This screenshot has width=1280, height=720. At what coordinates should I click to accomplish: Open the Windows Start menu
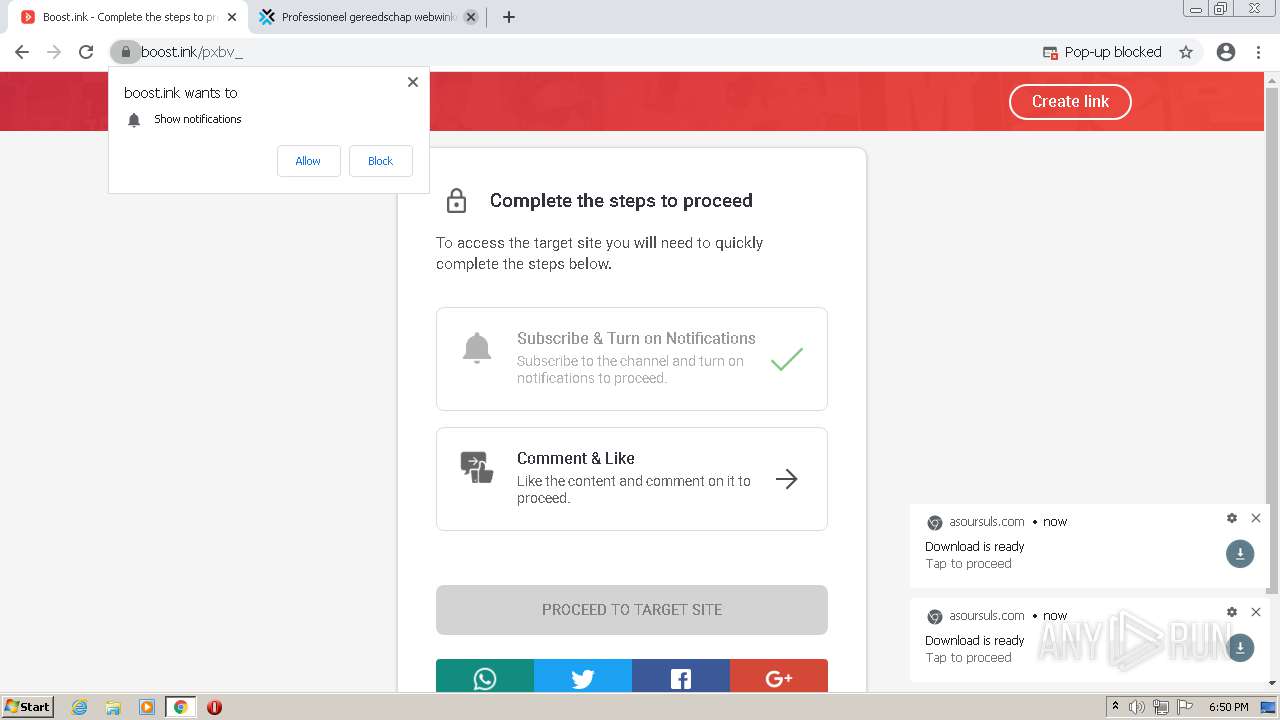pos(27,707)
